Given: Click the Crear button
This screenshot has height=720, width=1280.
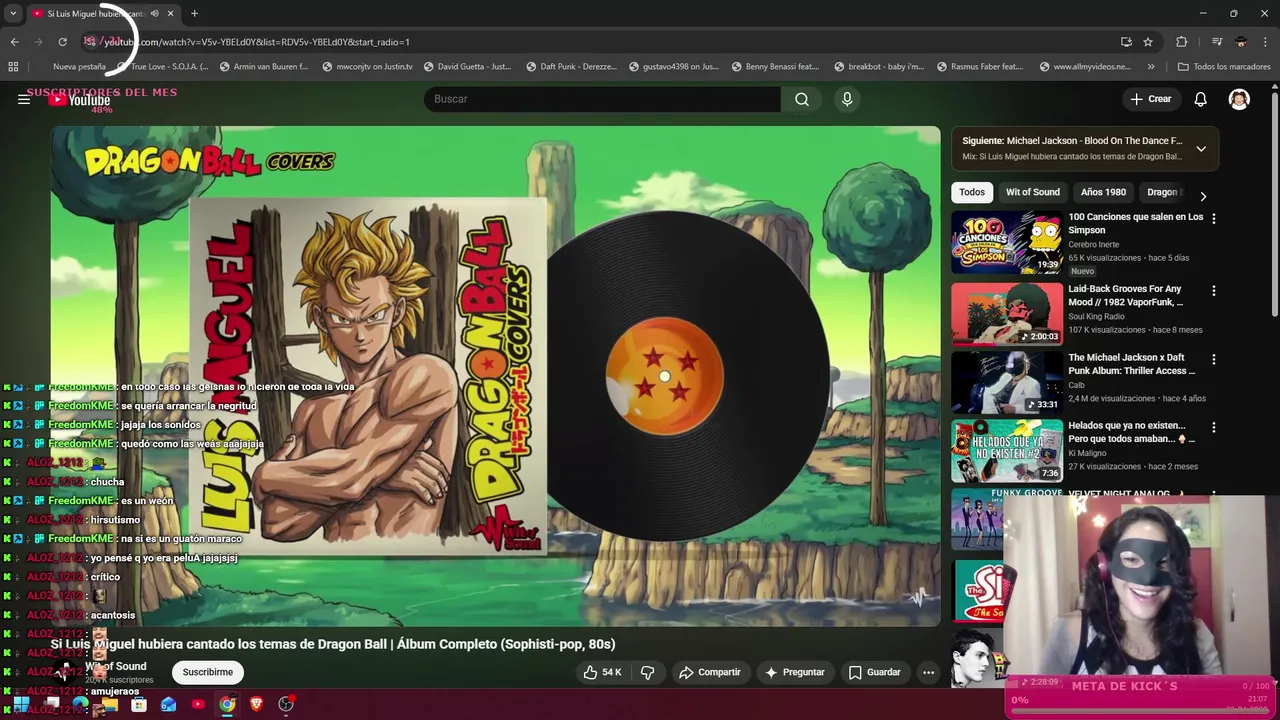Looking at the screenshot, I should 1150,99.
